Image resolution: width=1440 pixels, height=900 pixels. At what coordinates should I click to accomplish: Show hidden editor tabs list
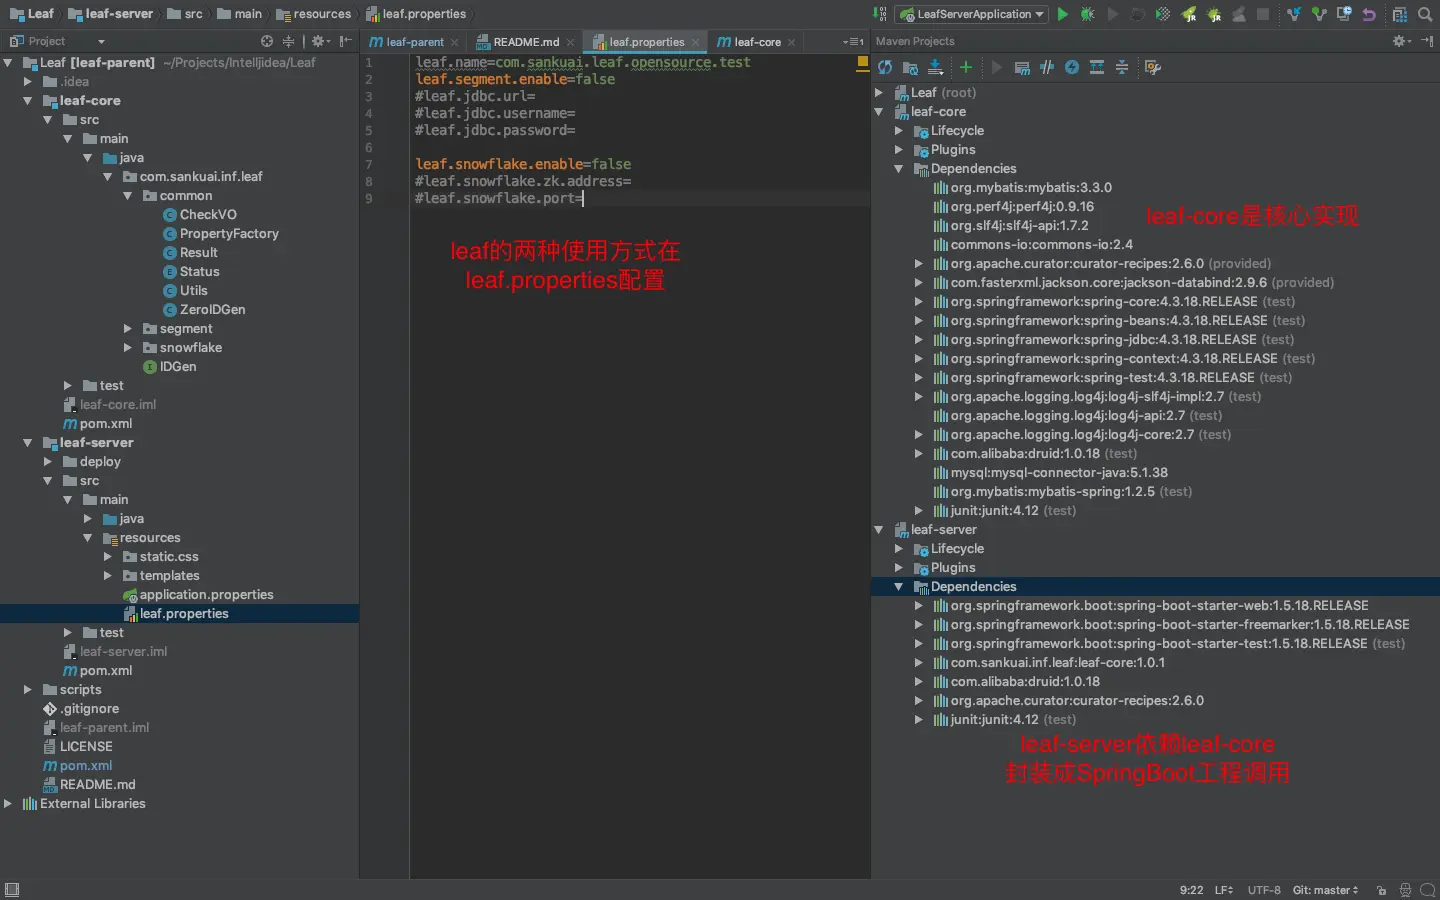853,42
